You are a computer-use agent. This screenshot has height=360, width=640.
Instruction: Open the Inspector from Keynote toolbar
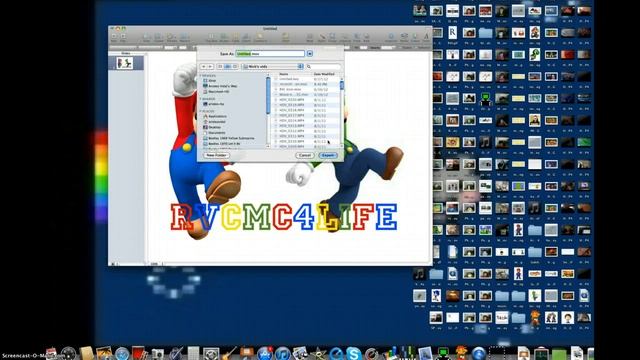click(391, 38)
